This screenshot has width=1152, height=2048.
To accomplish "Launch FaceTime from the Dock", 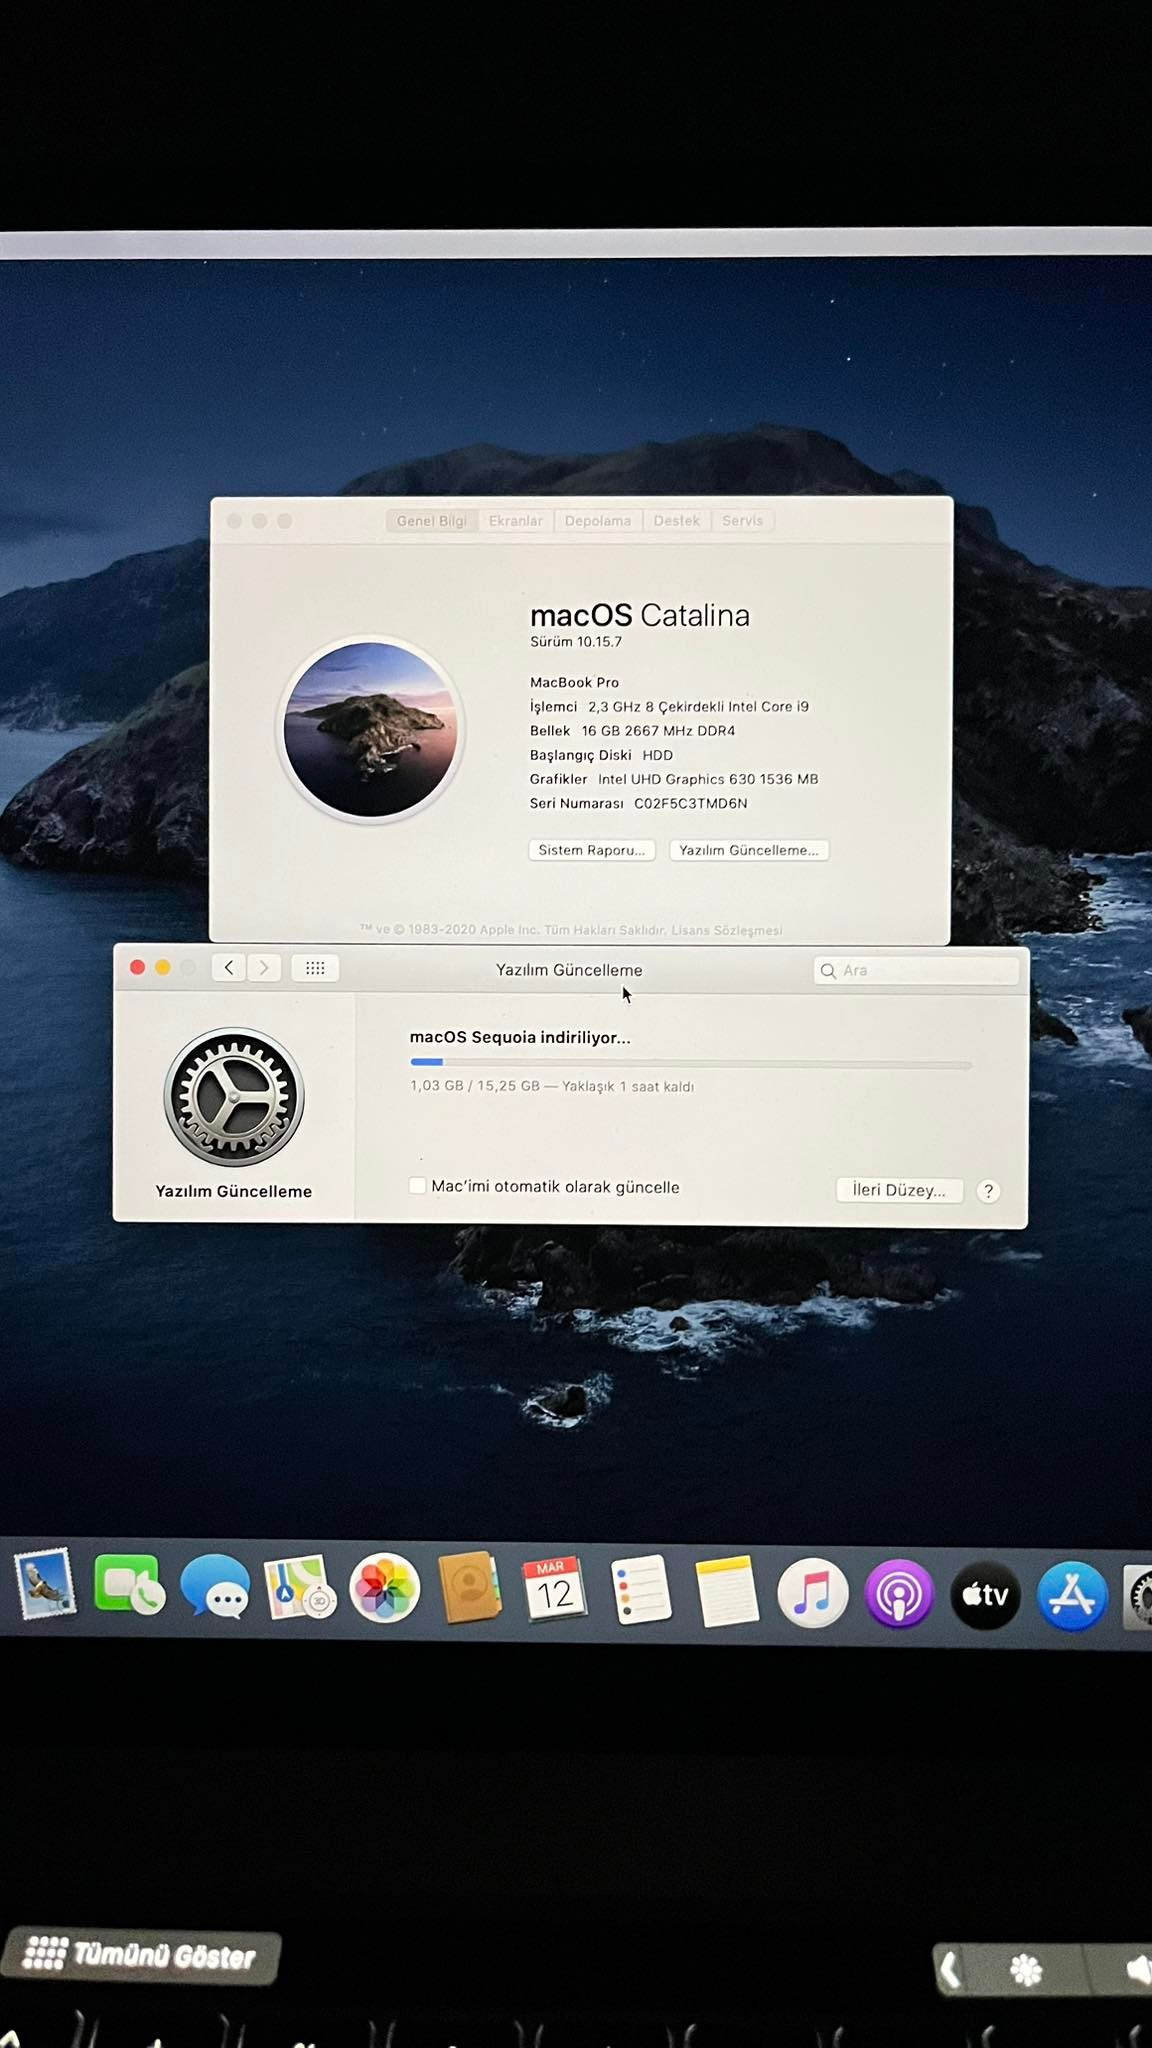I will coord(128,1586).
